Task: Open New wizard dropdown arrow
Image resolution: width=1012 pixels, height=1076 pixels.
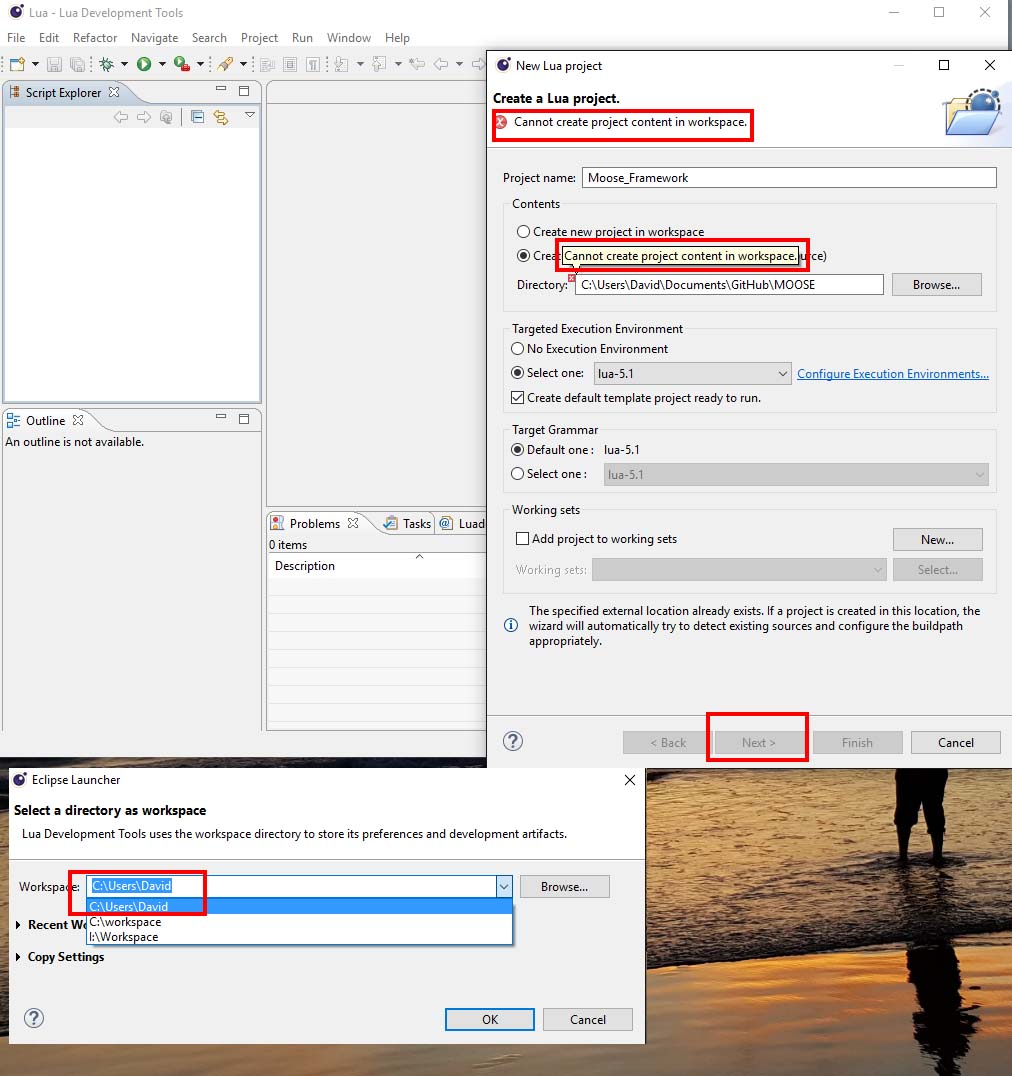Action: pyautogui.click(x=35, y=65)
